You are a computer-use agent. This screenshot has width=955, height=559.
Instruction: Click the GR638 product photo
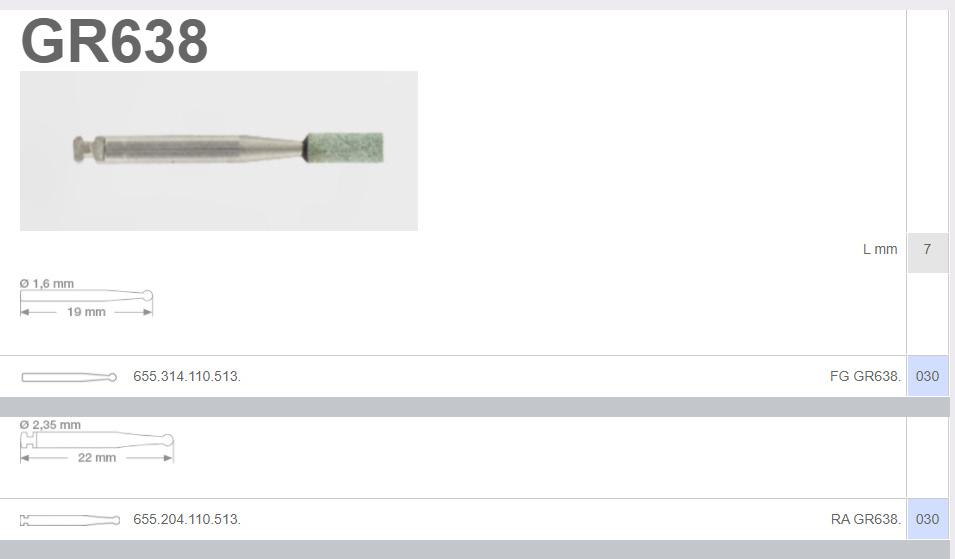(x=219, y=151)
